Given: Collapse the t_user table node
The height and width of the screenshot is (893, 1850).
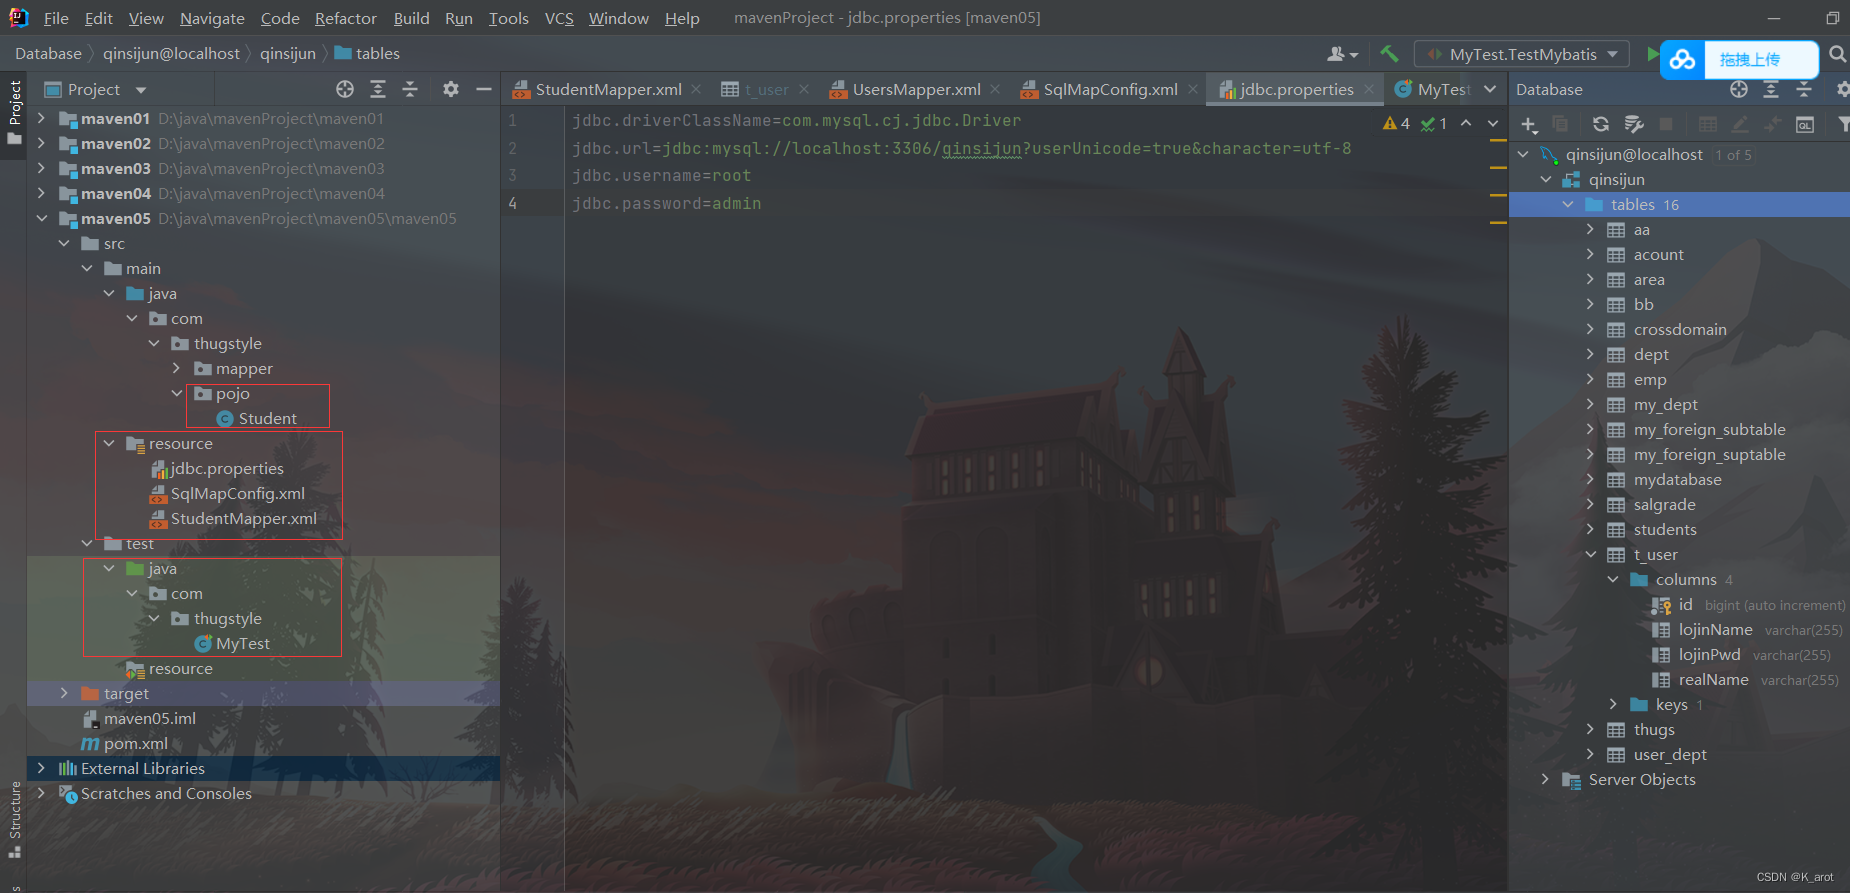Looking at the screenshot, I should click(1590, 554).
